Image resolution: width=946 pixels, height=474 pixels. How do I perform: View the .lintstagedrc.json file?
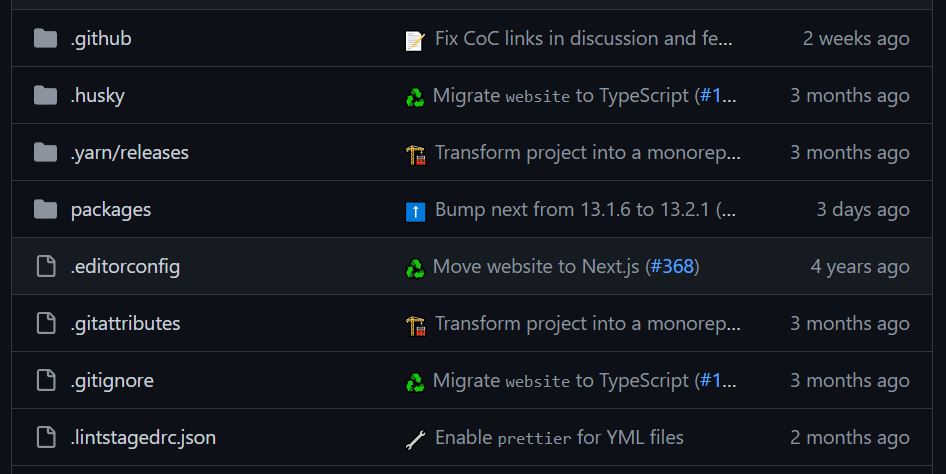[x=143, y=438]
